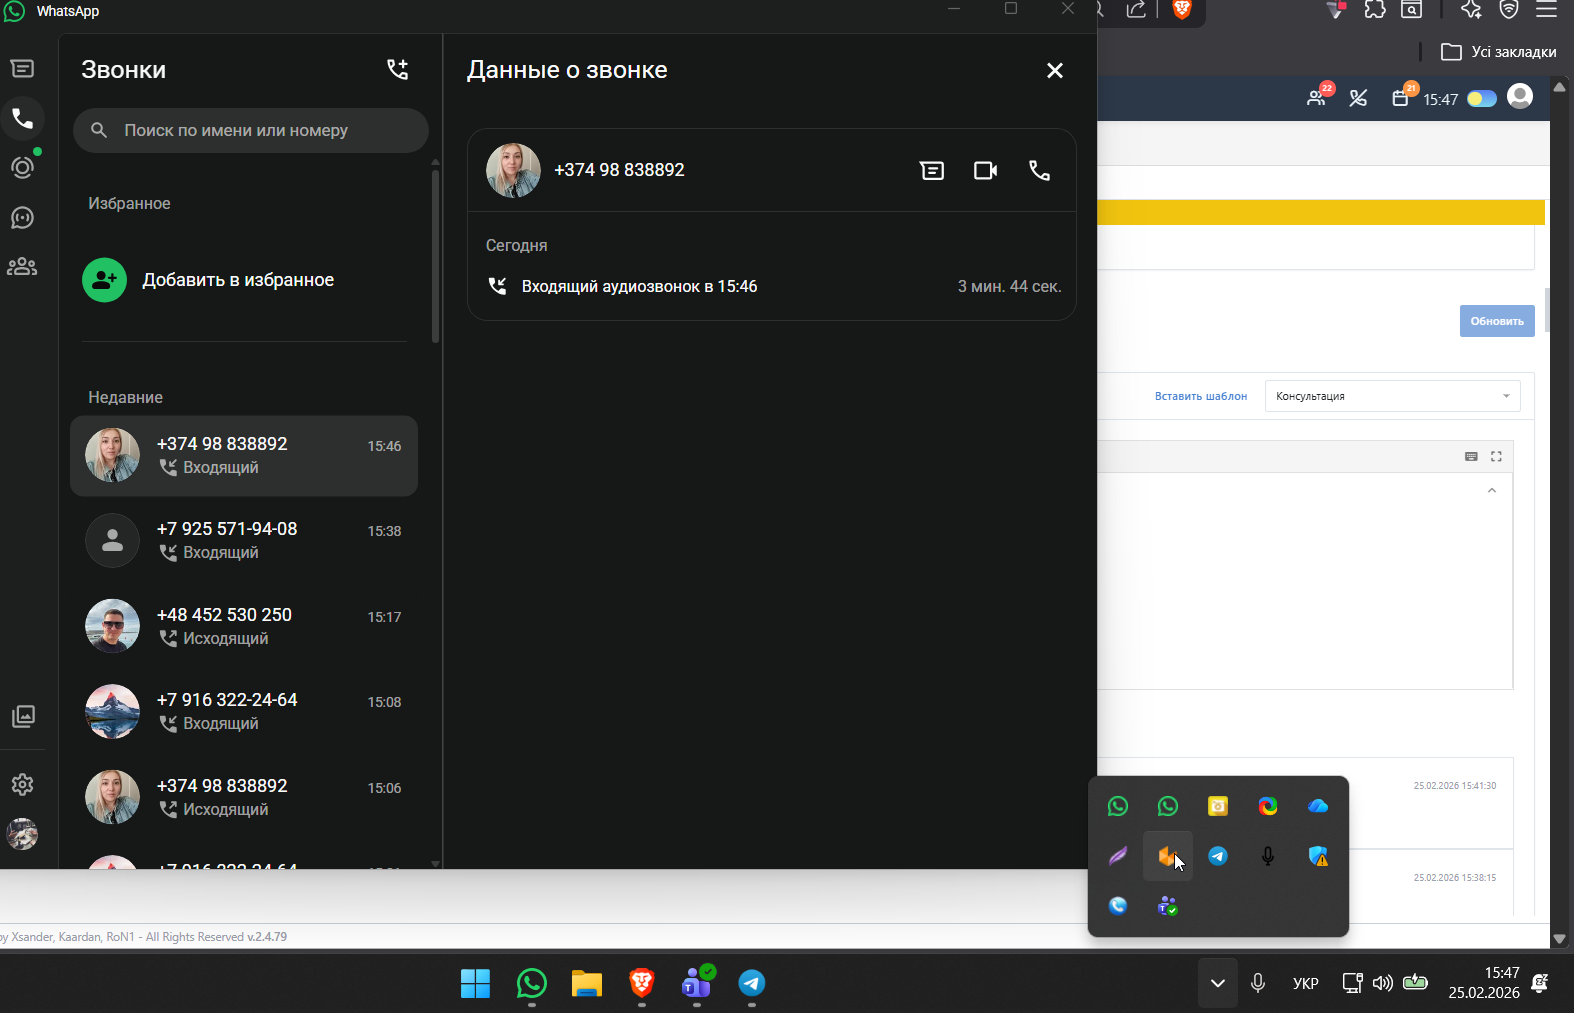Open the Media gallery icon in WhatsApp sidebar
This screenshot has height=1013, width=1574.
coord(22,716)
